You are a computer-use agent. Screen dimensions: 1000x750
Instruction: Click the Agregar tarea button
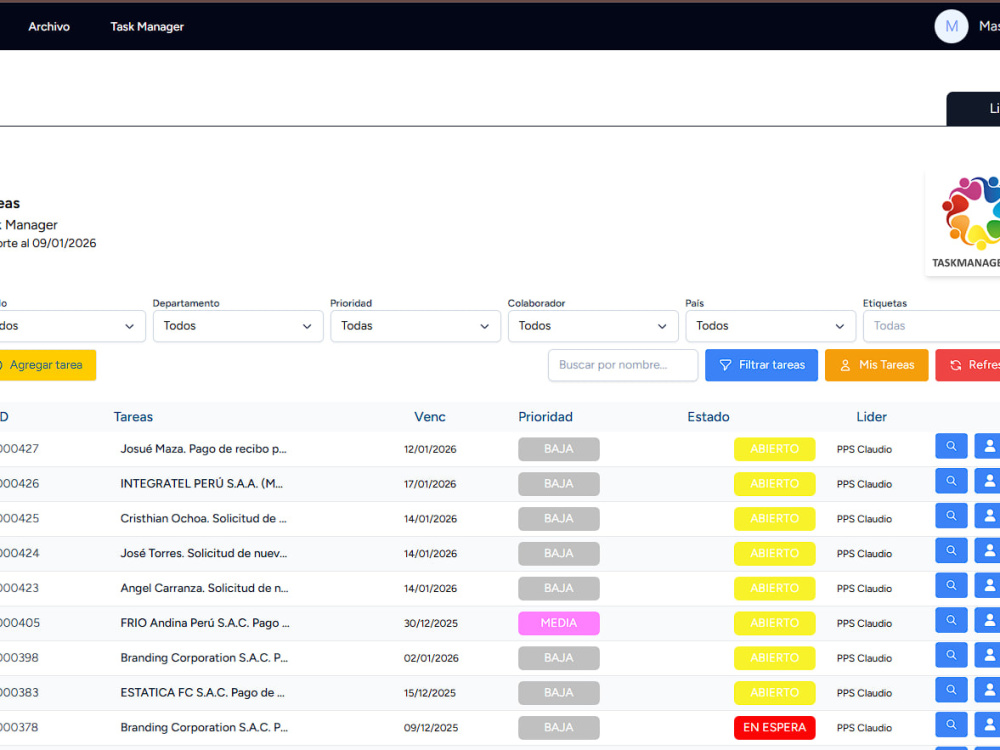coord(47,365)
